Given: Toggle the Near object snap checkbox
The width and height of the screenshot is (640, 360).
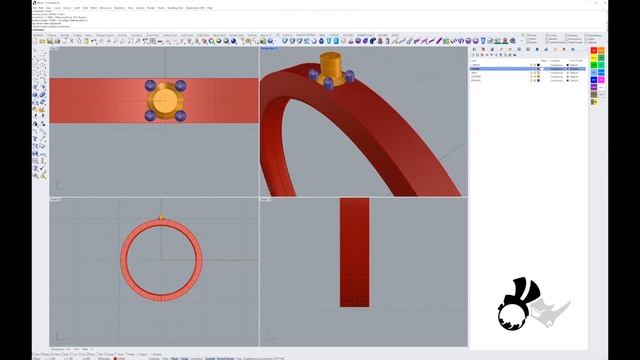Looking at the screenshot, I should tap(44, 354).
